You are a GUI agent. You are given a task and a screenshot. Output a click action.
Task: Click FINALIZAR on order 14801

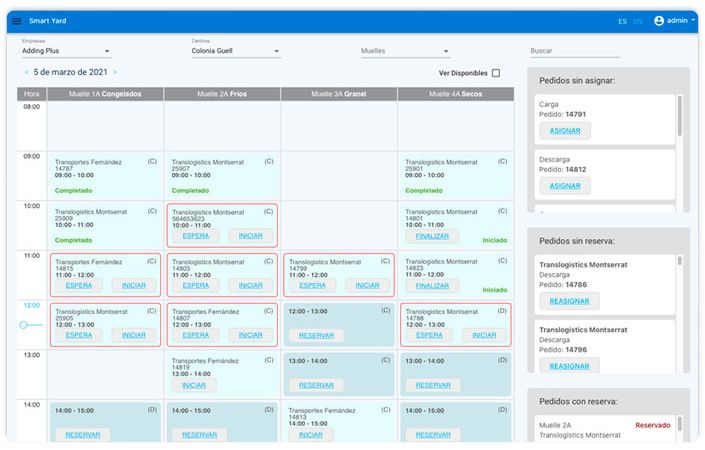432,236
